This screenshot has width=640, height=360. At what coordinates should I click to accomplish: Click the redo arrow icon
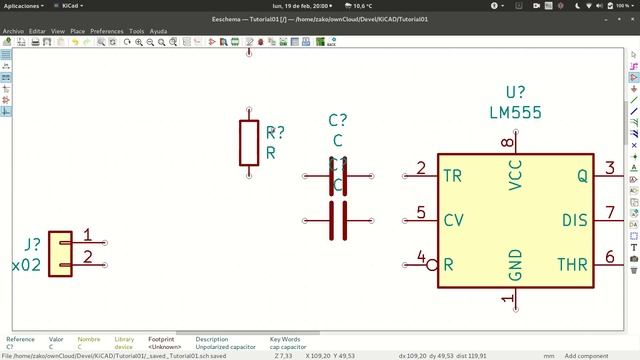87,42
